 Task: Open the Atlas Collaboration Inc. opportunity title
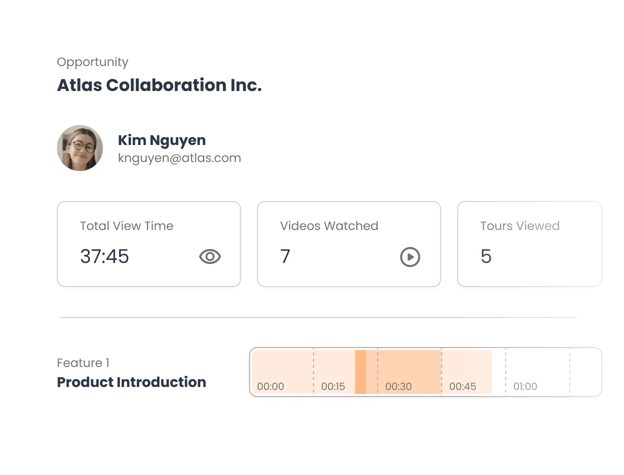[x=159, y=85]
